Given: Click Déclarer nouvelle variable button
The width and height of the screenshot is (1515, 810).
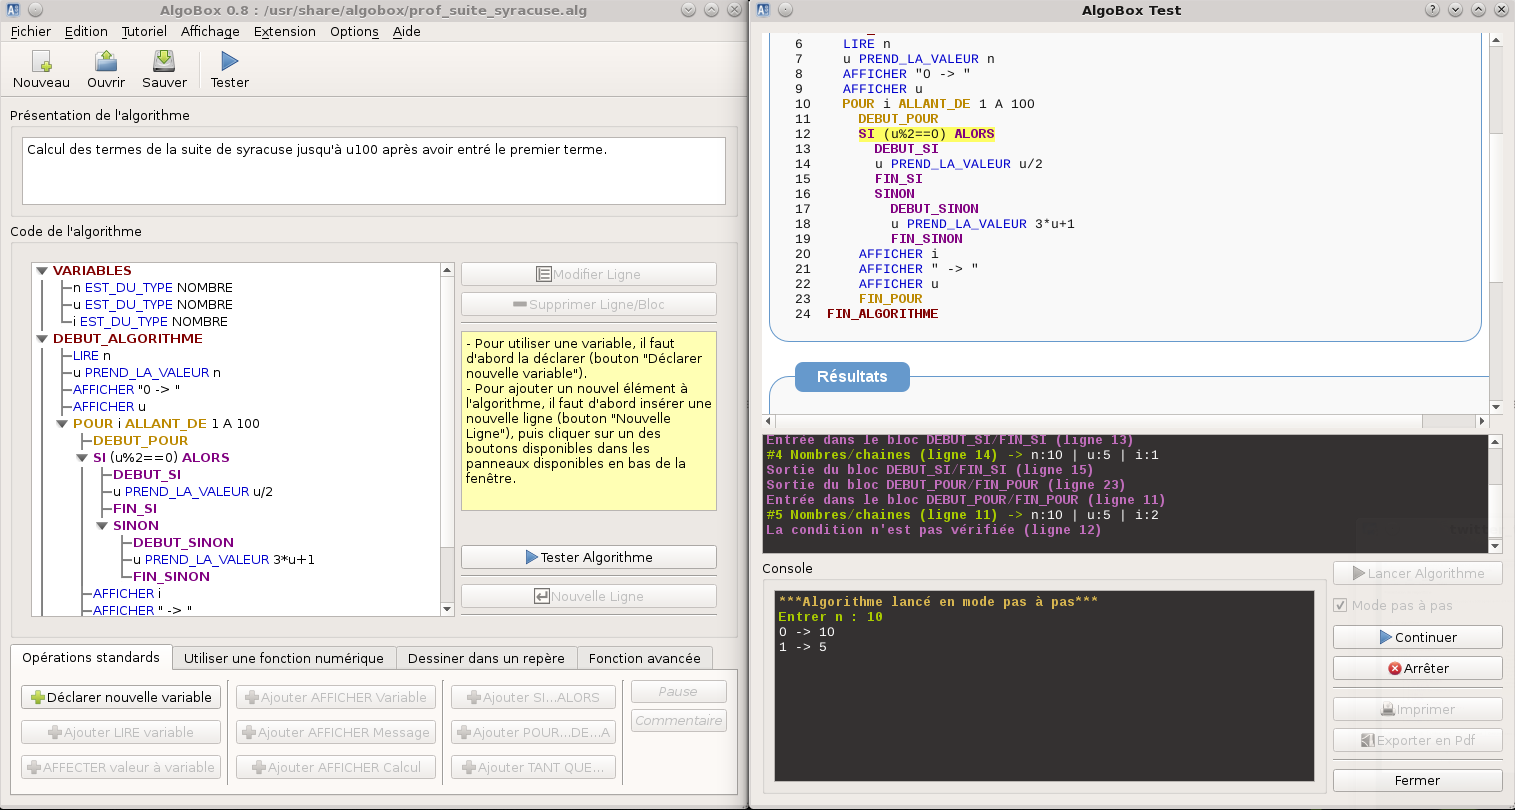Looking at the screenshot, I should pos(121,697).
